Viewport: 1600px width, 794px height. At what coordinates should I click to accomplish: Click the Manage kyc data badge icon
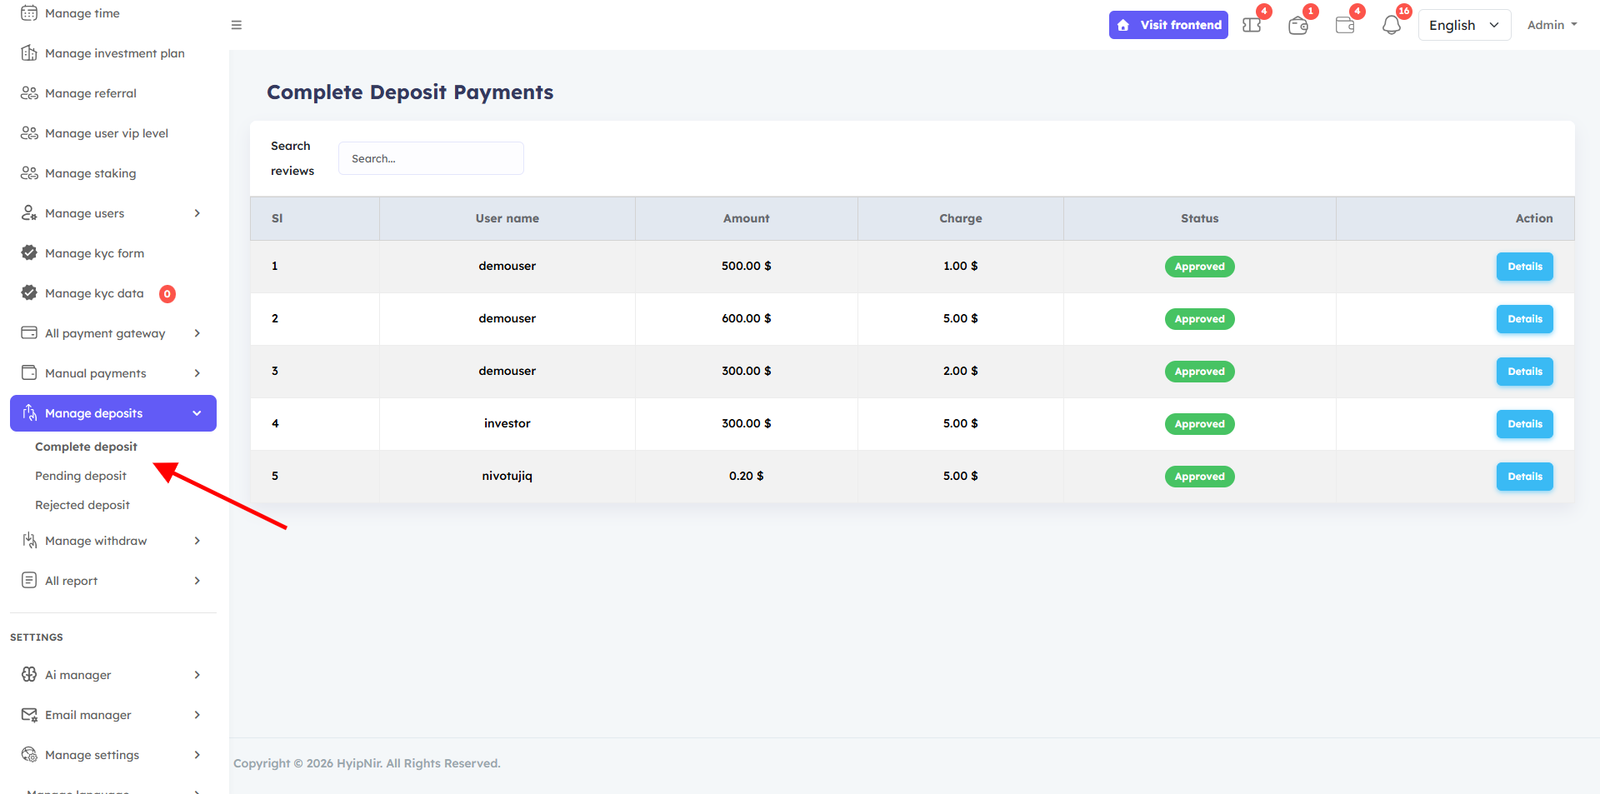29,293
